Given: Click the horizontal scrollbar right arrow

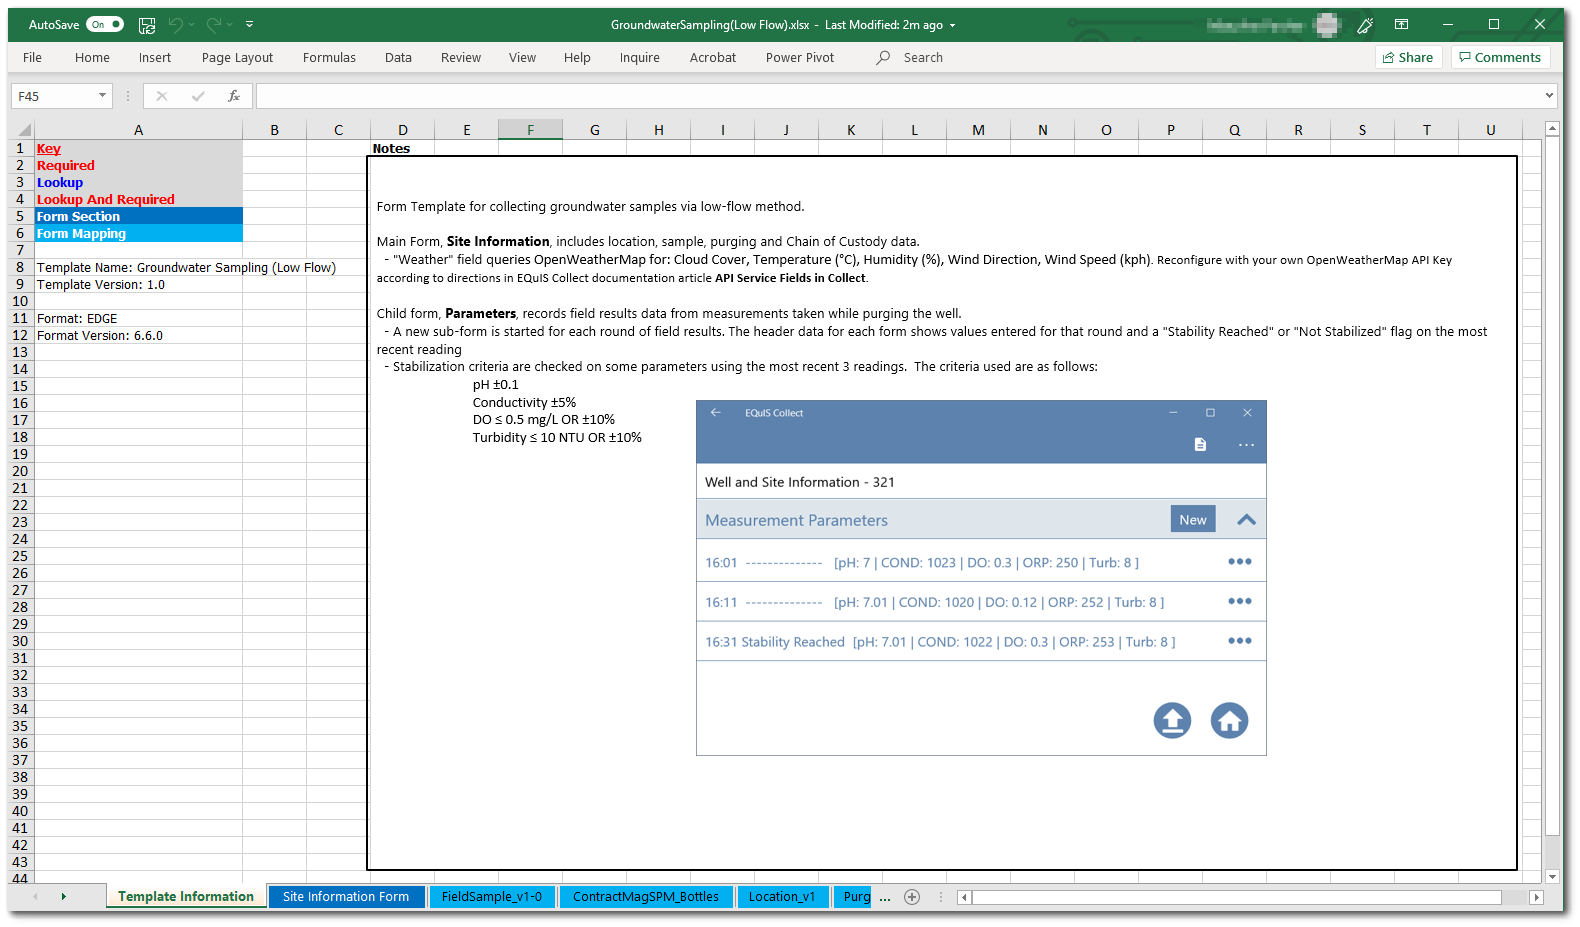Looking at the screenshot, I should [x=1537, y=898].
